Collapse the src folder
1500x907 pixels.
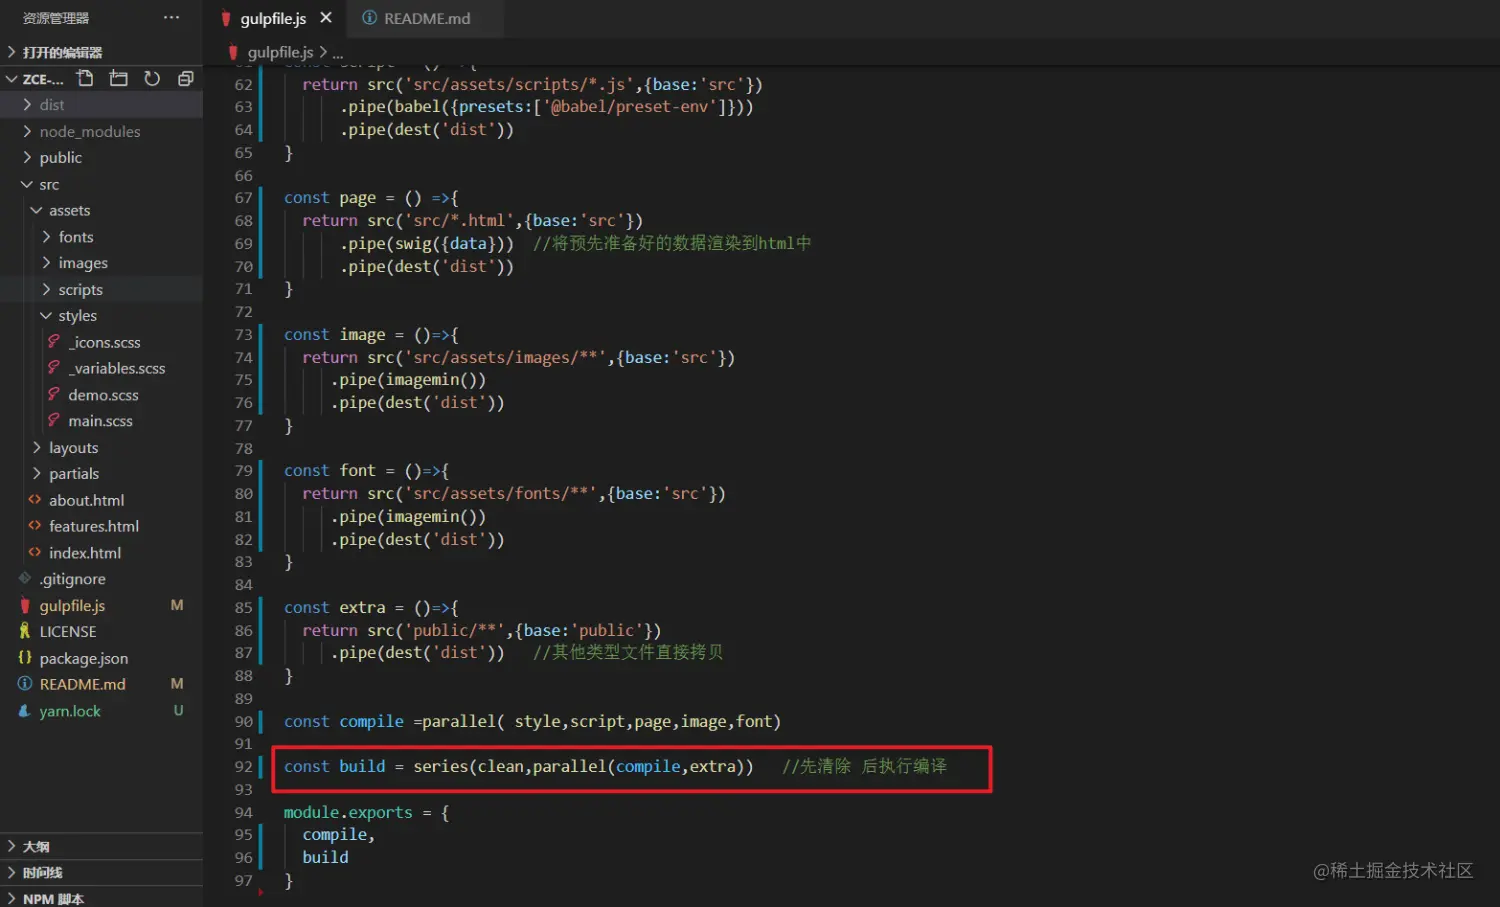(x=101, y=184)
